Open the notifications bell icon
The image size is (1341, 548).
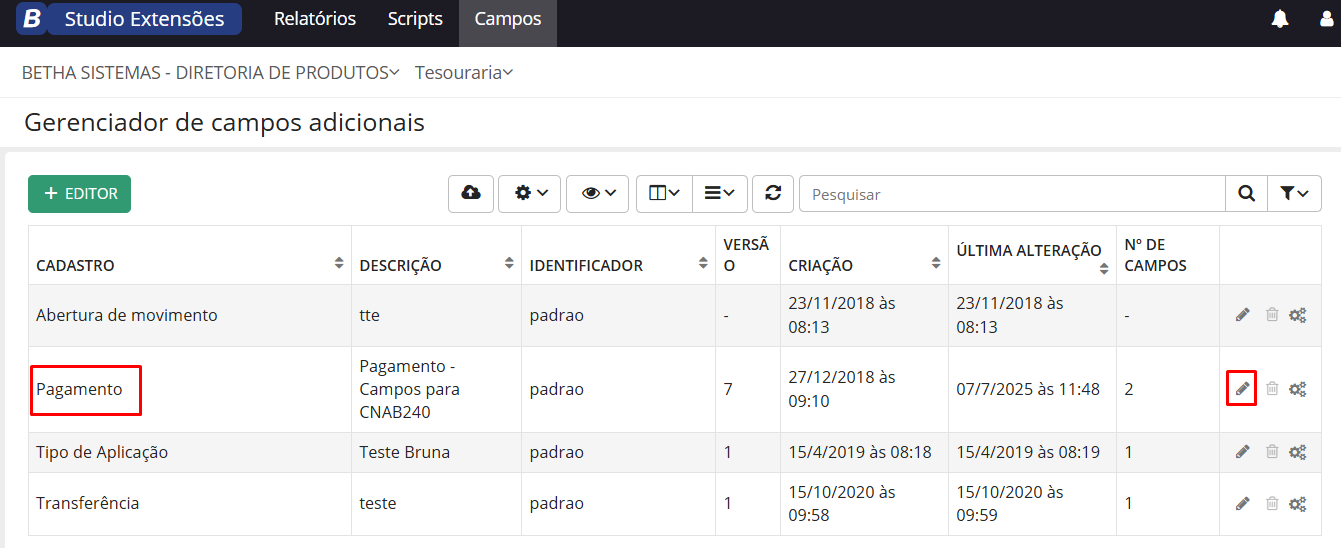pos(1280,19)
